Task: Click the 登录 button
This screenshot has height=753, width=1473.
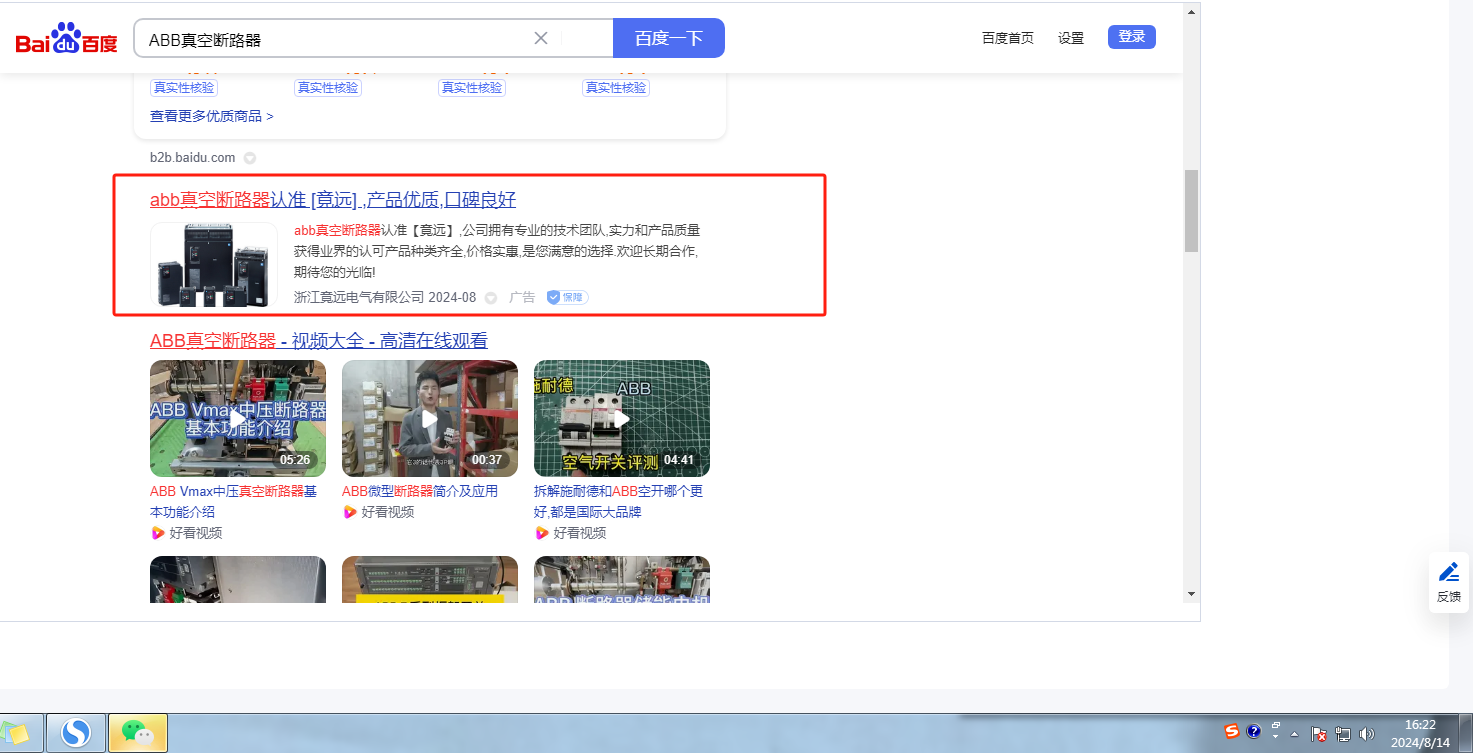Action: click(x=1132, y=37)
